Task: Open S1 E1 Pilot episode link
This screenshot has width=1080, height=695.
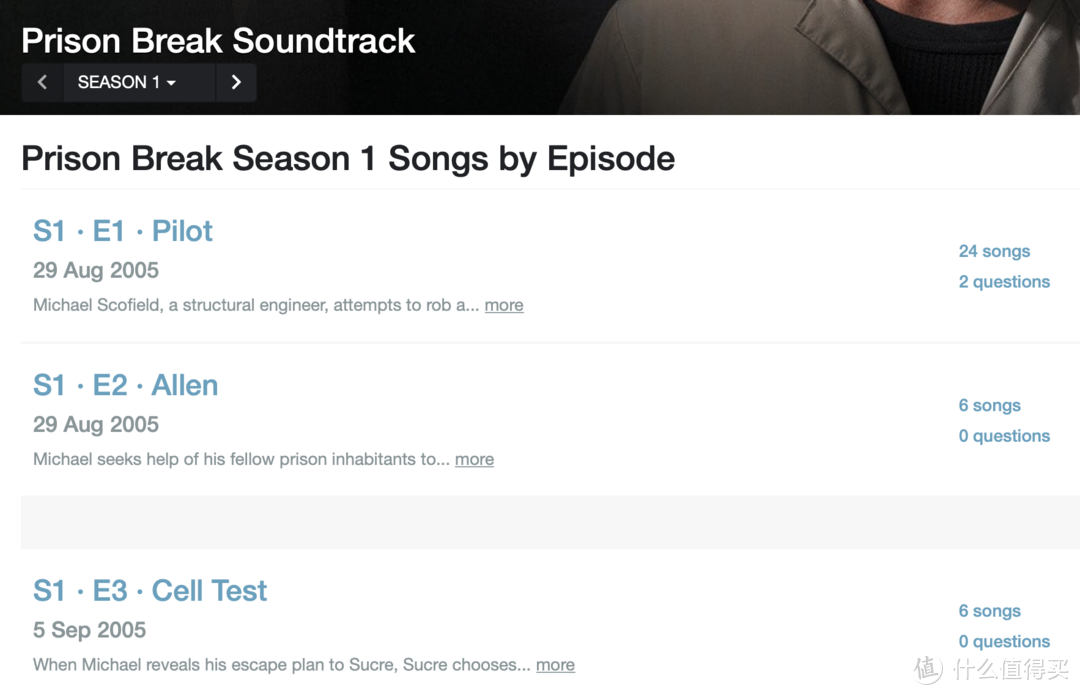Action: [x=123, y=231]
